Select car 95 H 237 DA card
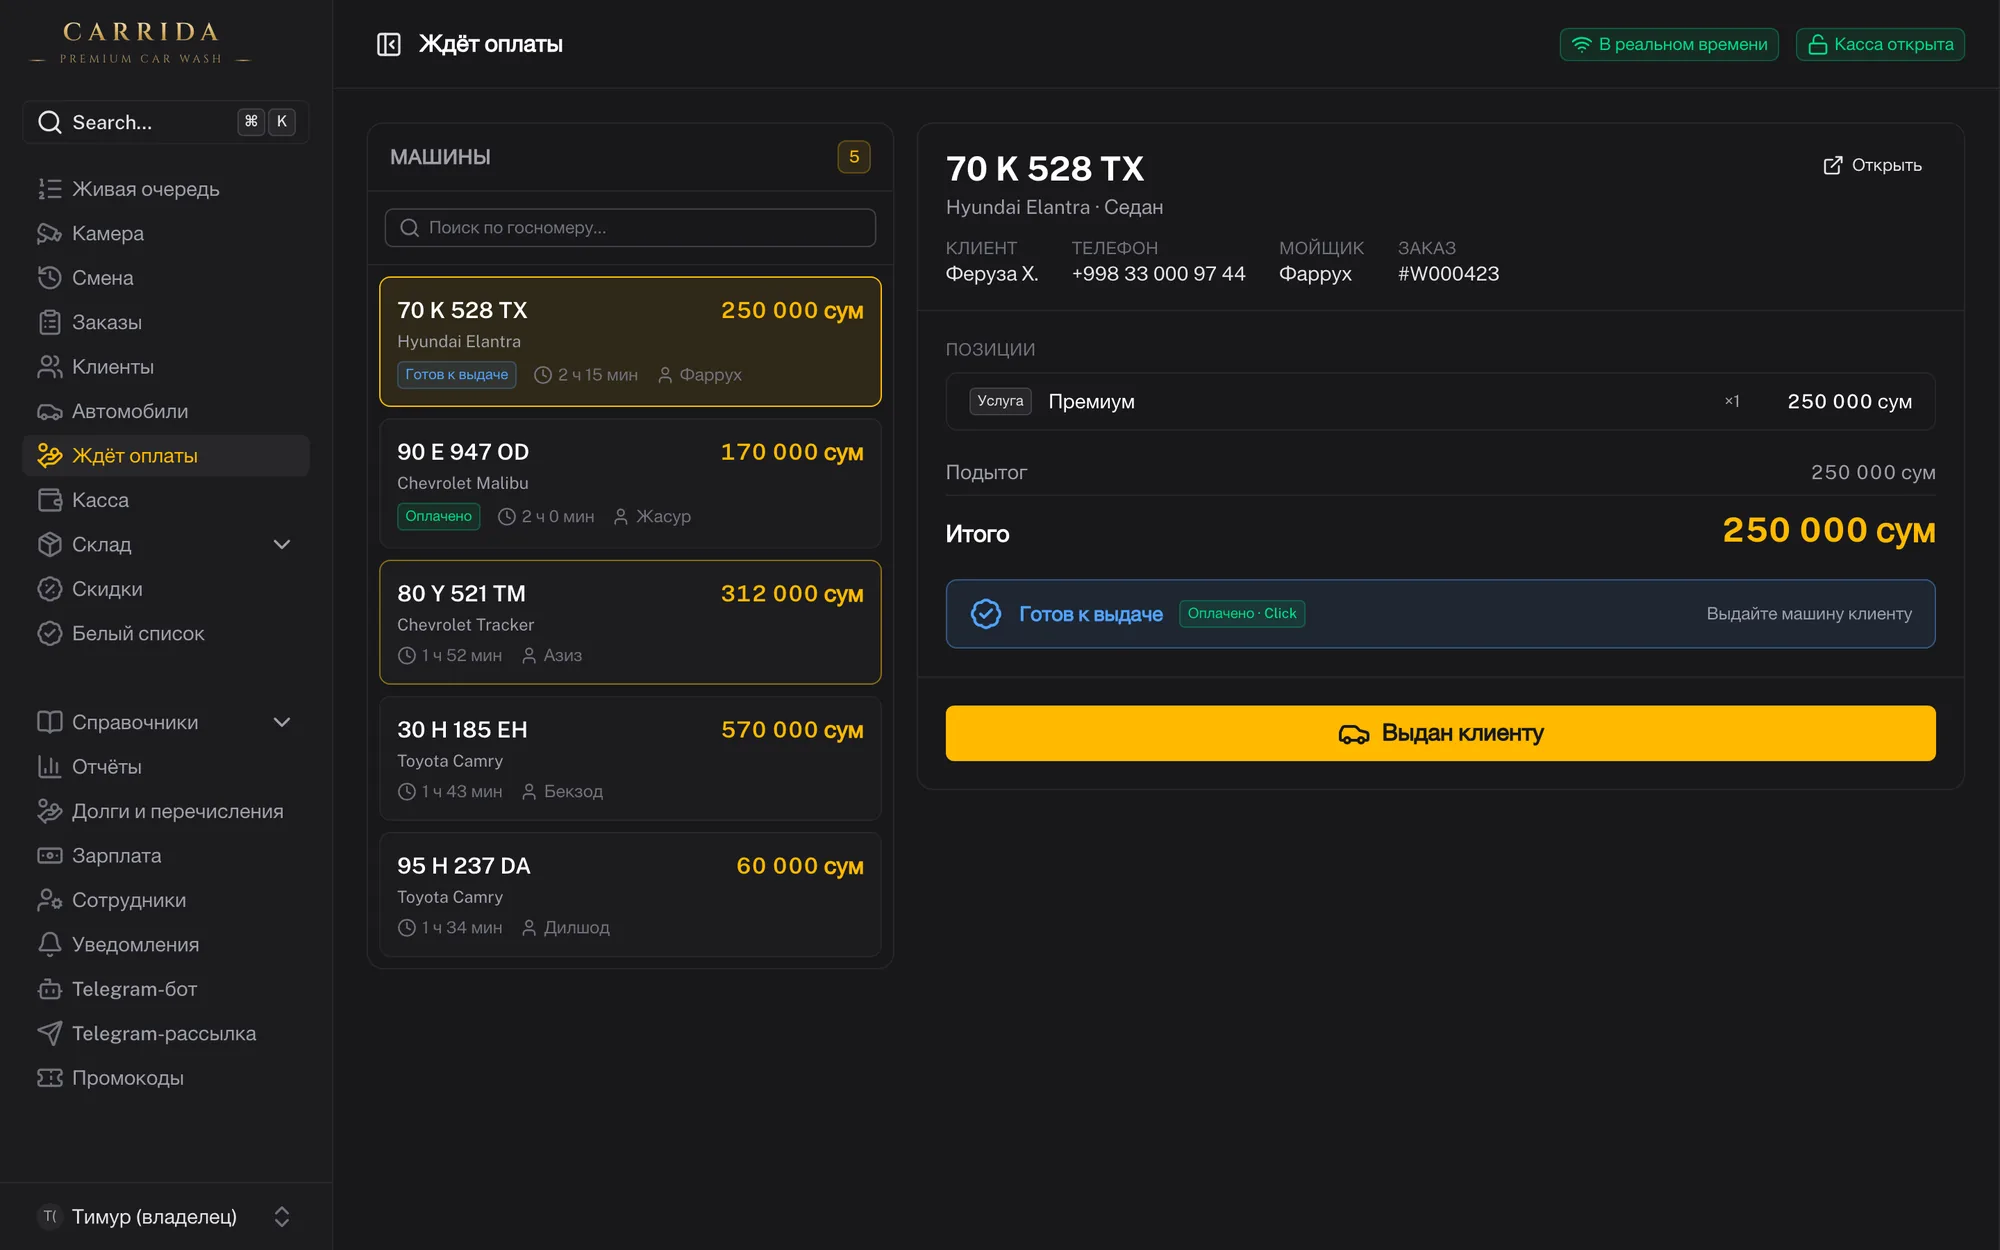 [x=630, y=894]
